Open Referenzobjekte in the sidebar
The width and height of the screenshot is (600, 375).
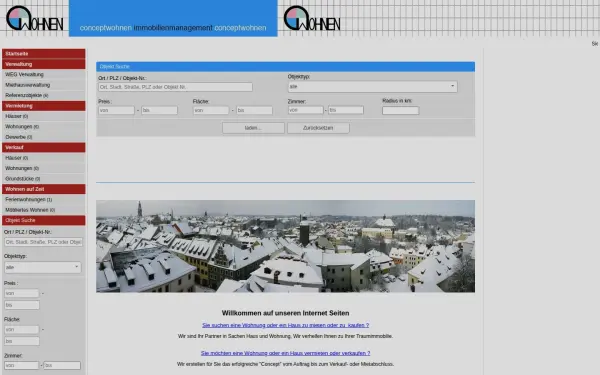pyautogui.click(x=44, y=95)
